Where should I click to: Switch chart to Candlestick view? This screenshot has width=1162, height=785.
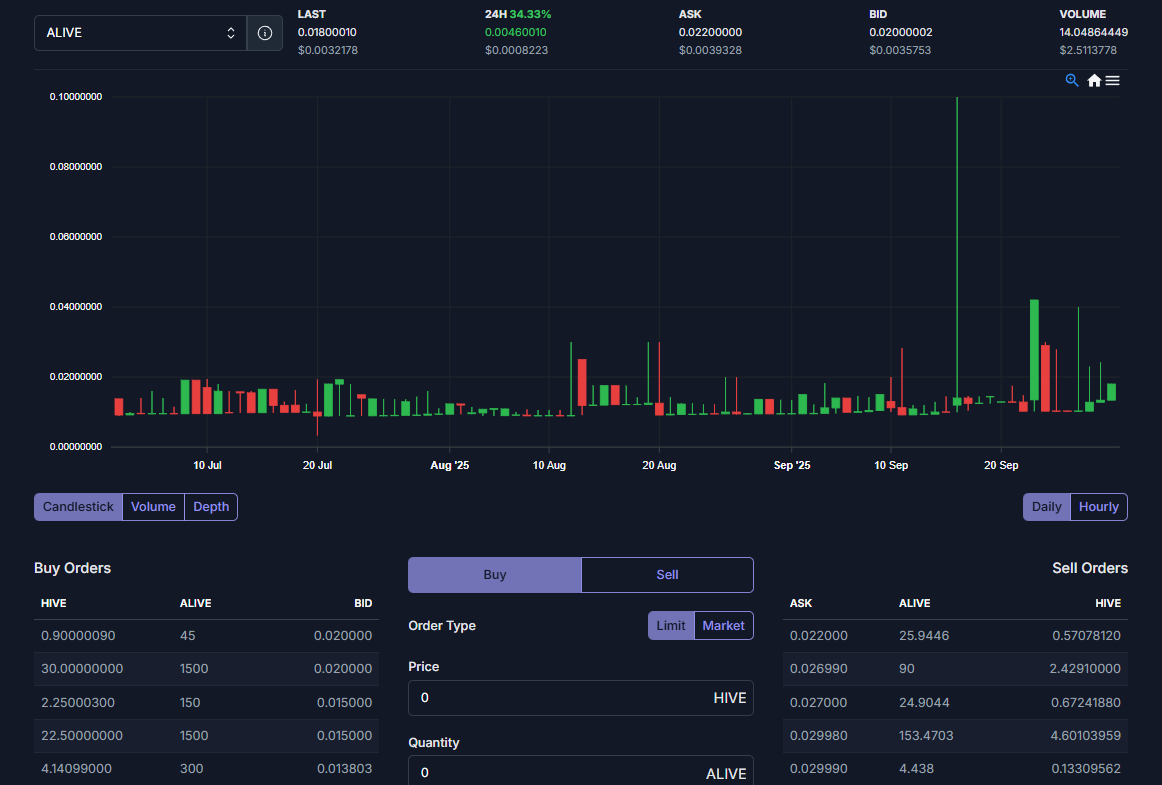[x=78, y=507]
